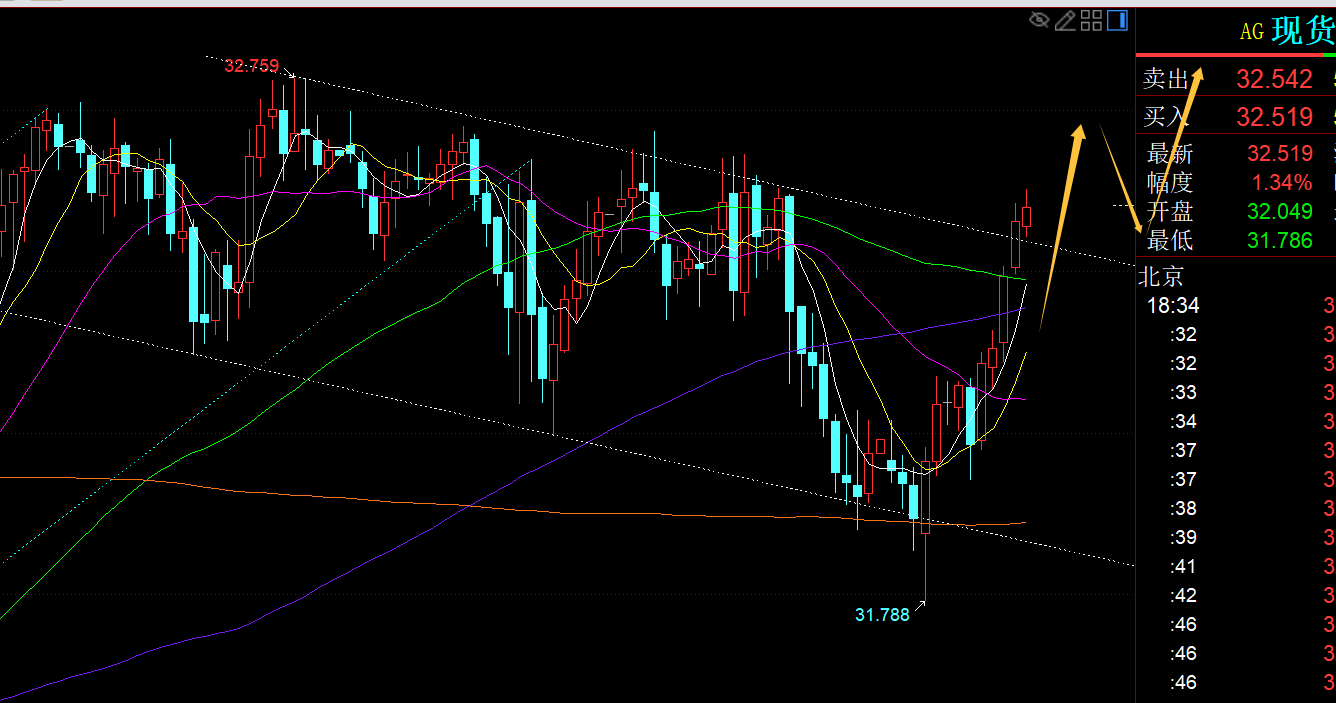Select the :41 tick row
The height and width of the screenshot is (703, 1336).
point(1236,567)
